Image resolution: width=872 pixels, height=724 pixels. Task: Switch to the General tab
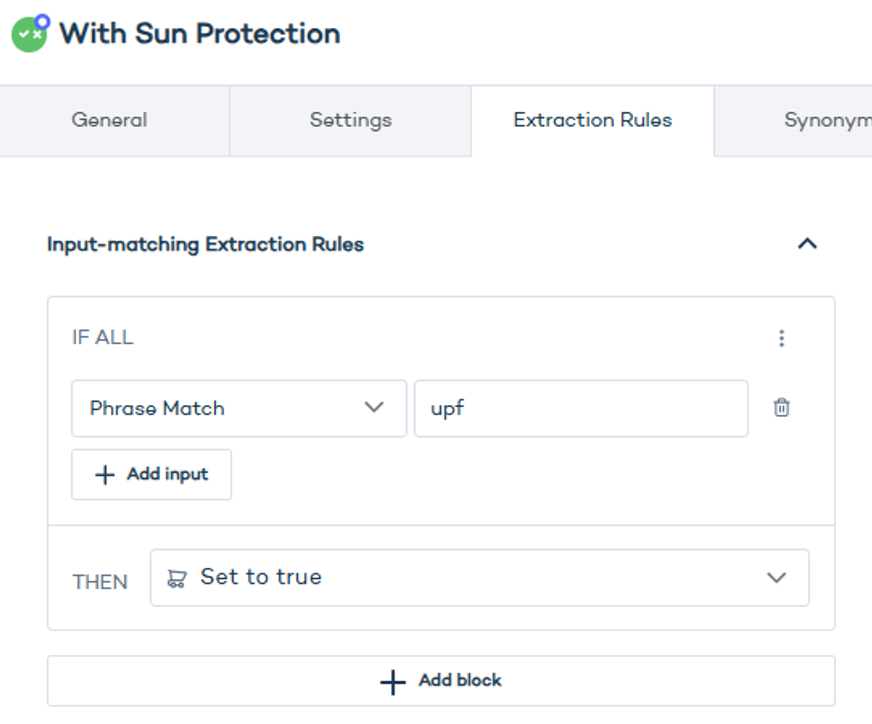tap(108, 120)
